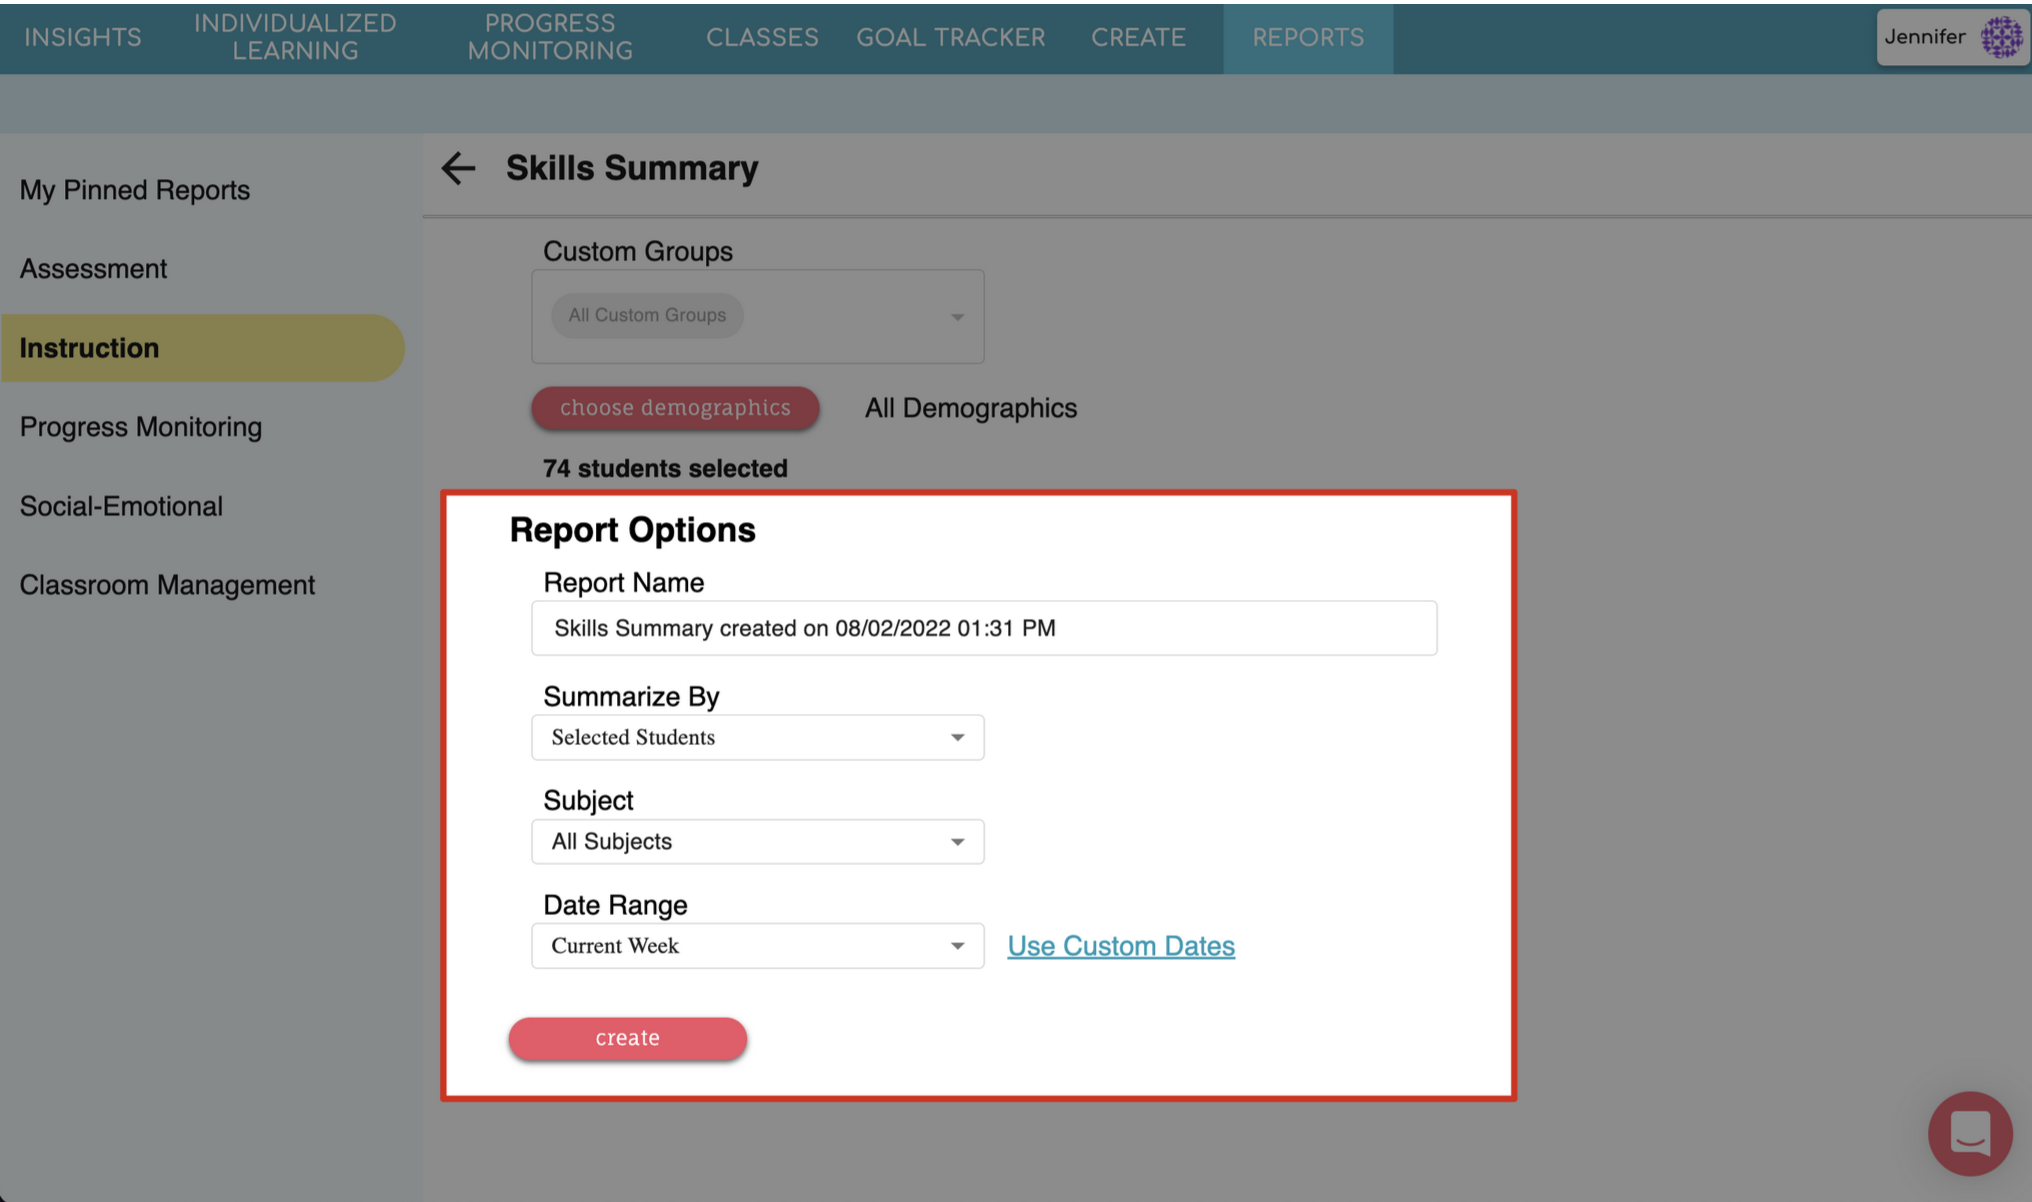Image resolution: width=2032 pixels, height=1202 pixels.
Task: Expand the Custom Groups dropdown
Action: pos(956,317)
